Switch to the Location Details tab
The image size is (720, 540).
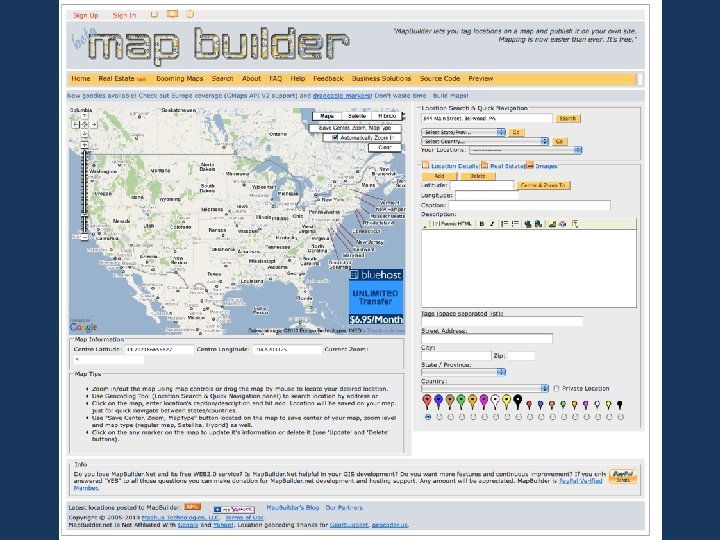tap(454, 166)
